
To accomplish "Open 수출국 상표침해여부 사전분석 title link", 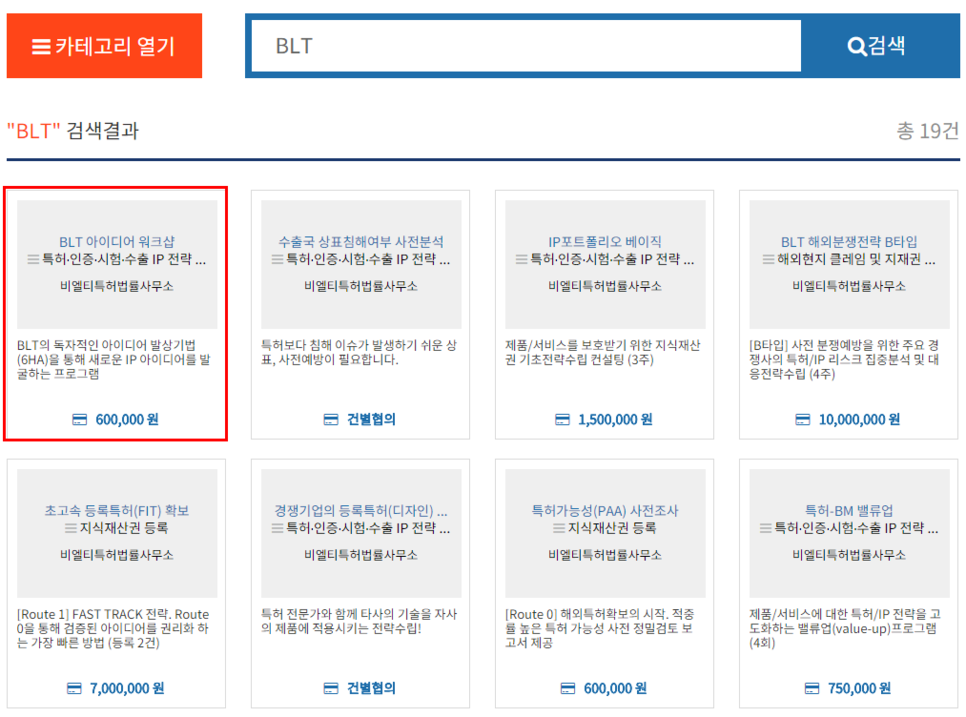I will (x=361, y=241).
